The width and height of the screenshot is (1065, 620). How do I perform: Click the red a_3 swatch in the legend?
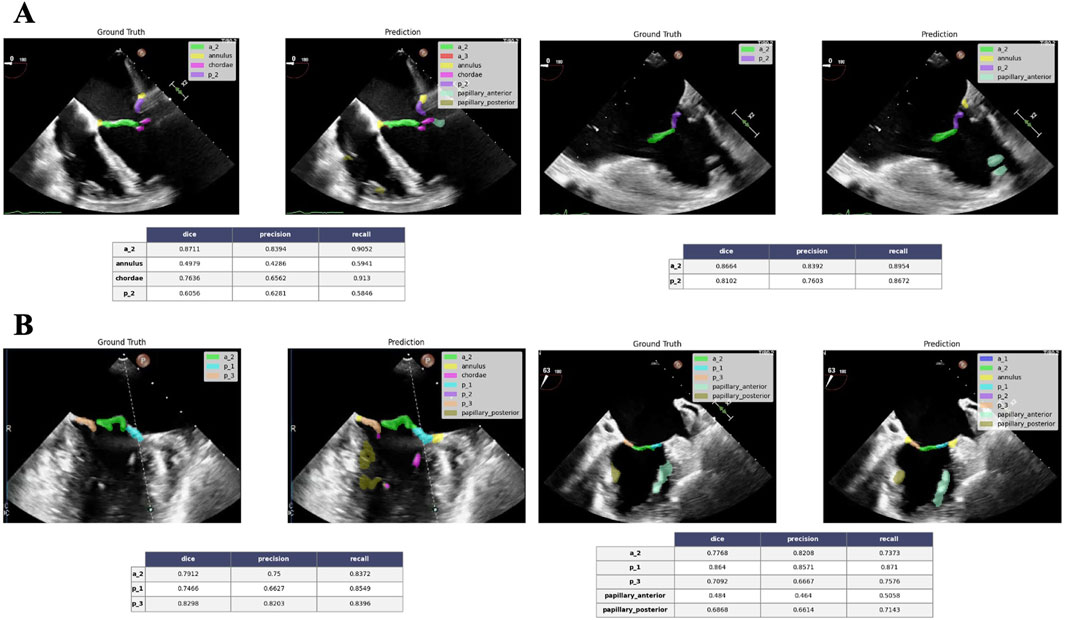[x=446, y=58]
